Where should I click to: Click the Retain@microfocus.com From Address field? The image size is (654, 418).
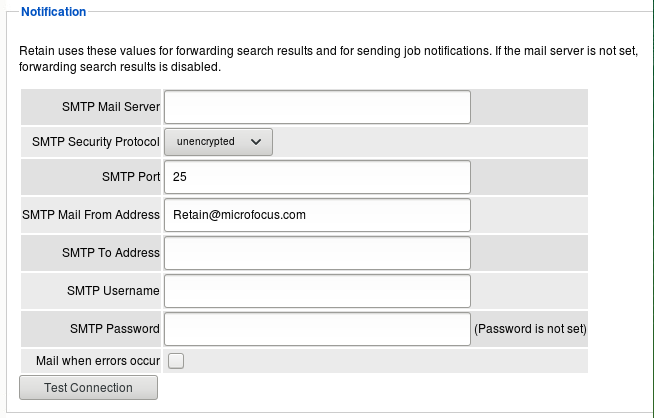(317, 215)
